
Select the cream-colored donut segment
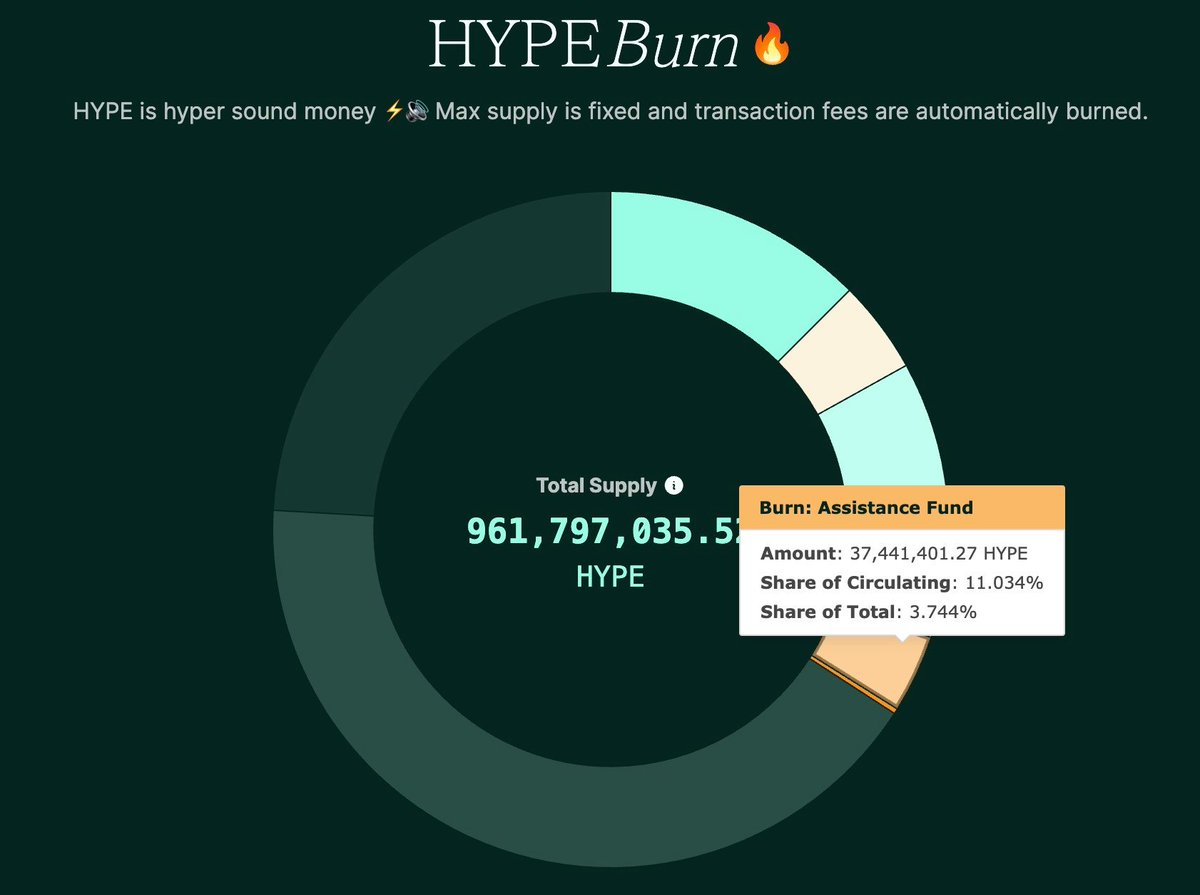[842, 352]
